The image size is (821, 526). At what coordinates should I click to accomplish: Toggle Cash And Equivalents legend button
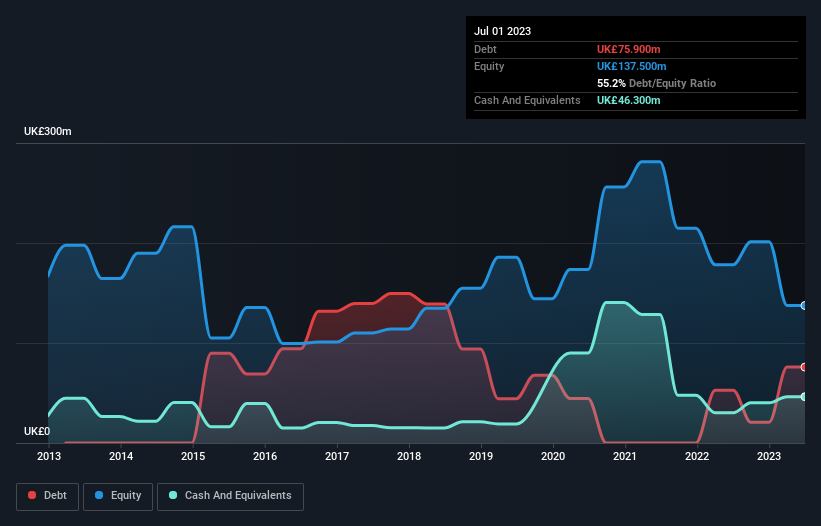pos(230,496)
